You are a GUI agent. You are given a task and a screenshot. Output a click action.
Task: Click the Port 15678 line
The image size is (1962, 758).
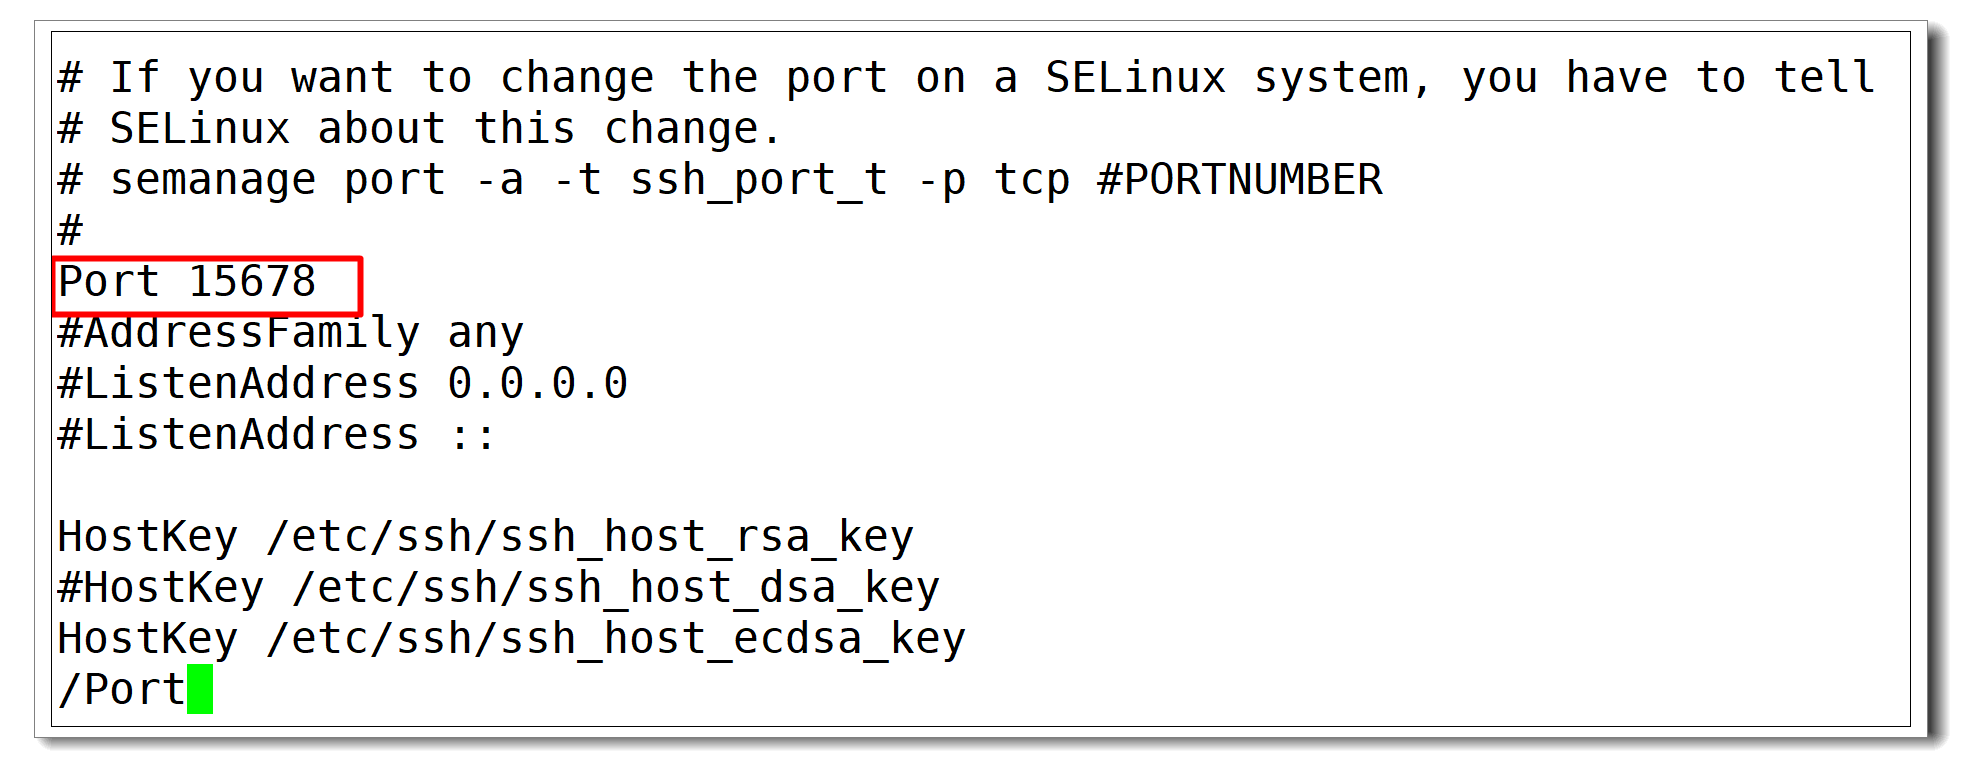pos(187,282)
